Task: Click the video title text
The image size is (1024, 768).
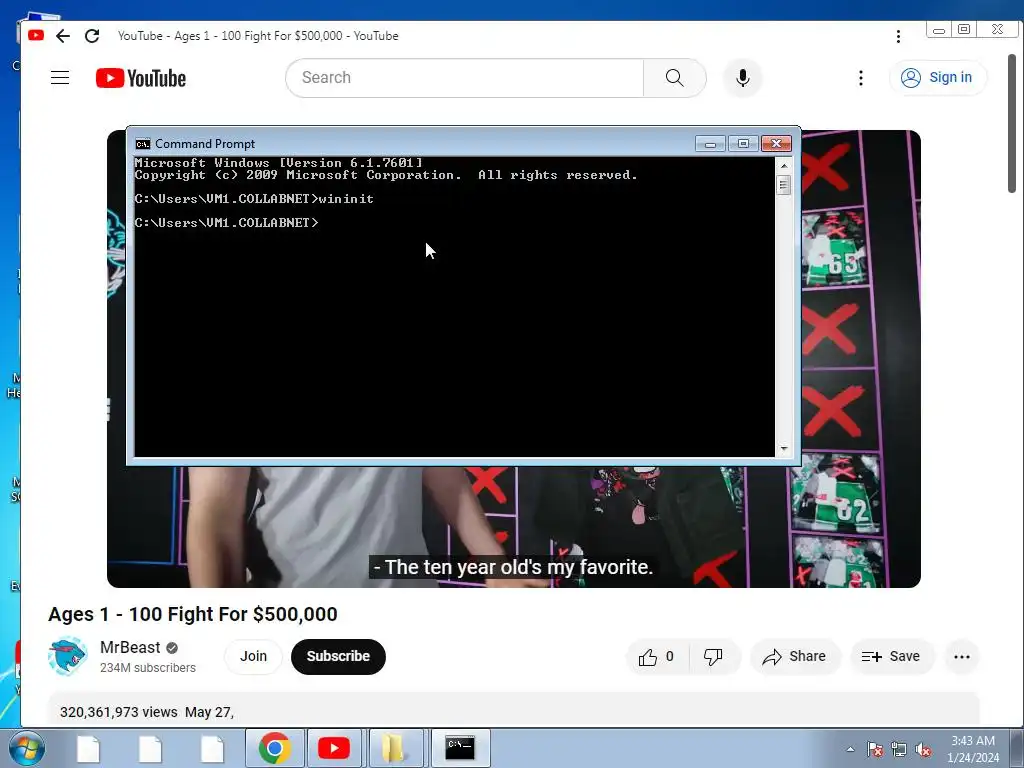Action: click(193, 615)
